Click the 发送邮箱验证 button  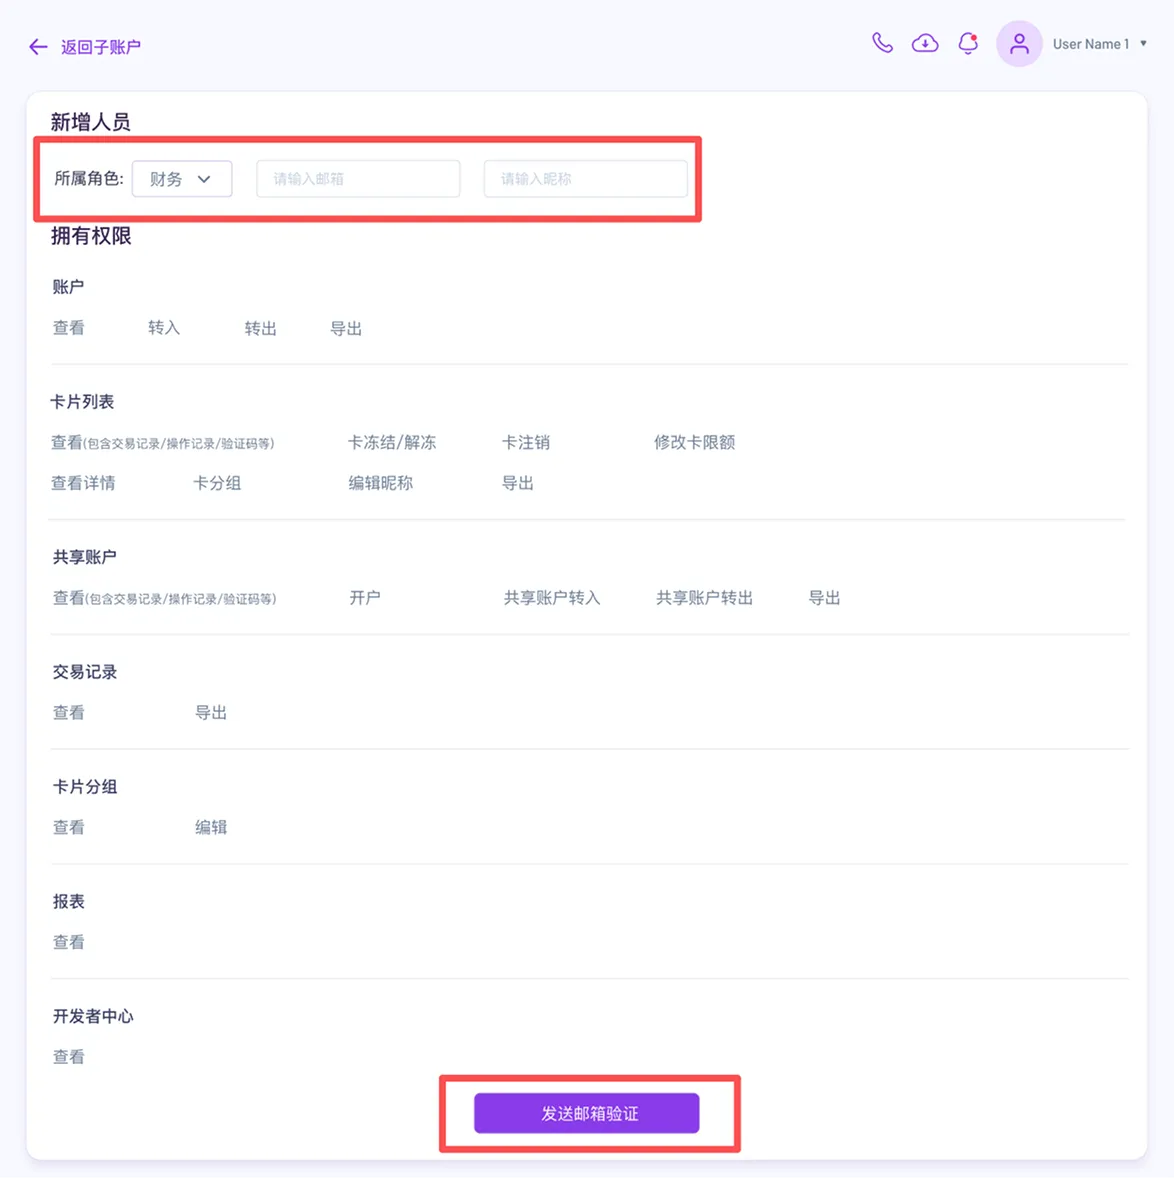(587, 1113)
